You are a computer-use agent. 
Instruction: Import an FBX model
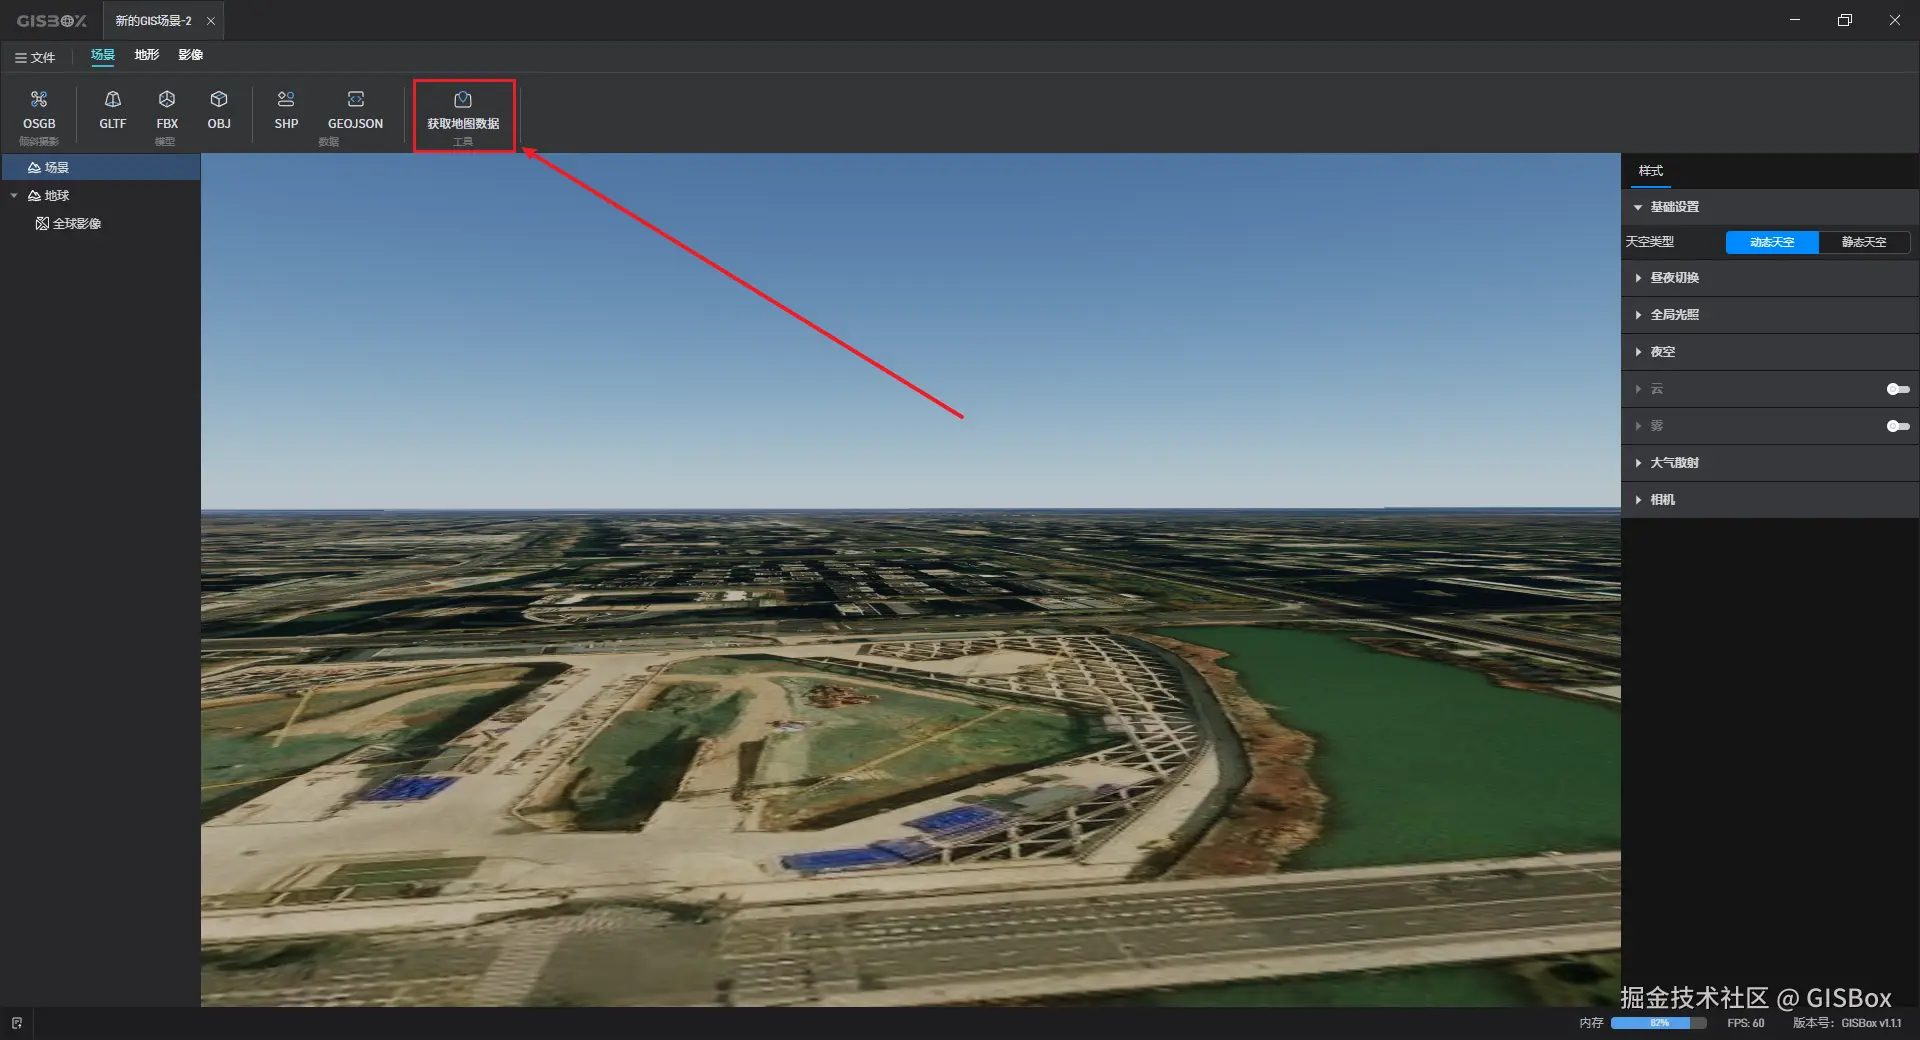point(167,110)
